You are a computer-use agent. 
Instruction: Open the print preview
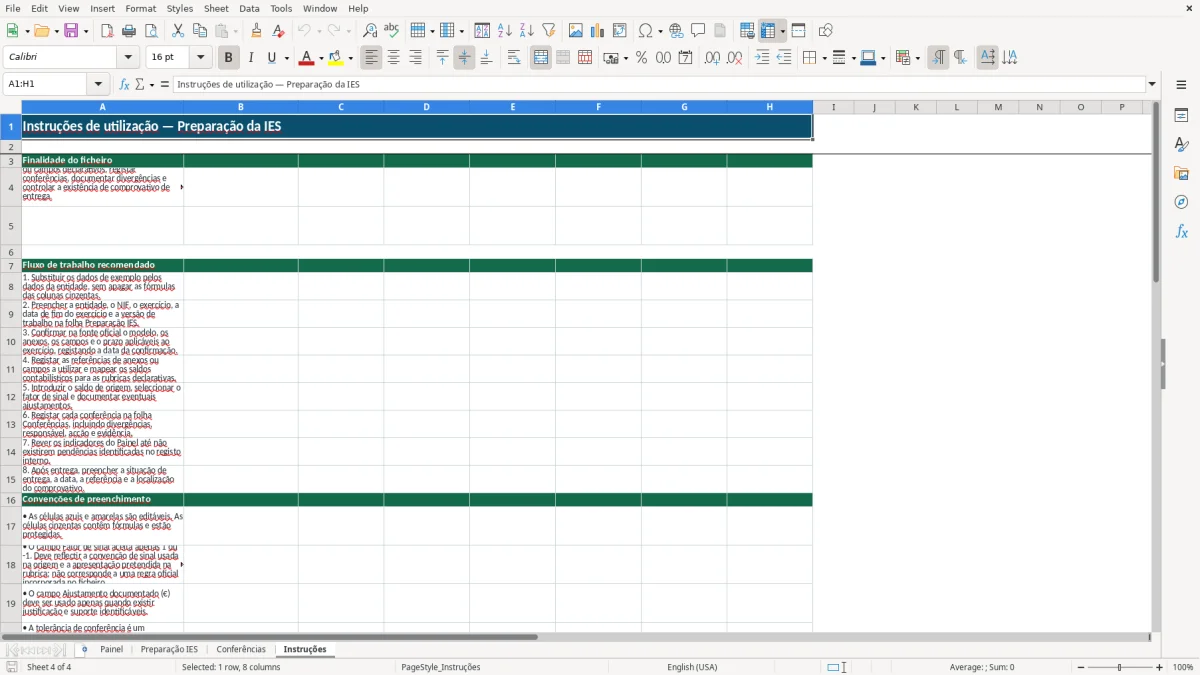click(151, 31)
